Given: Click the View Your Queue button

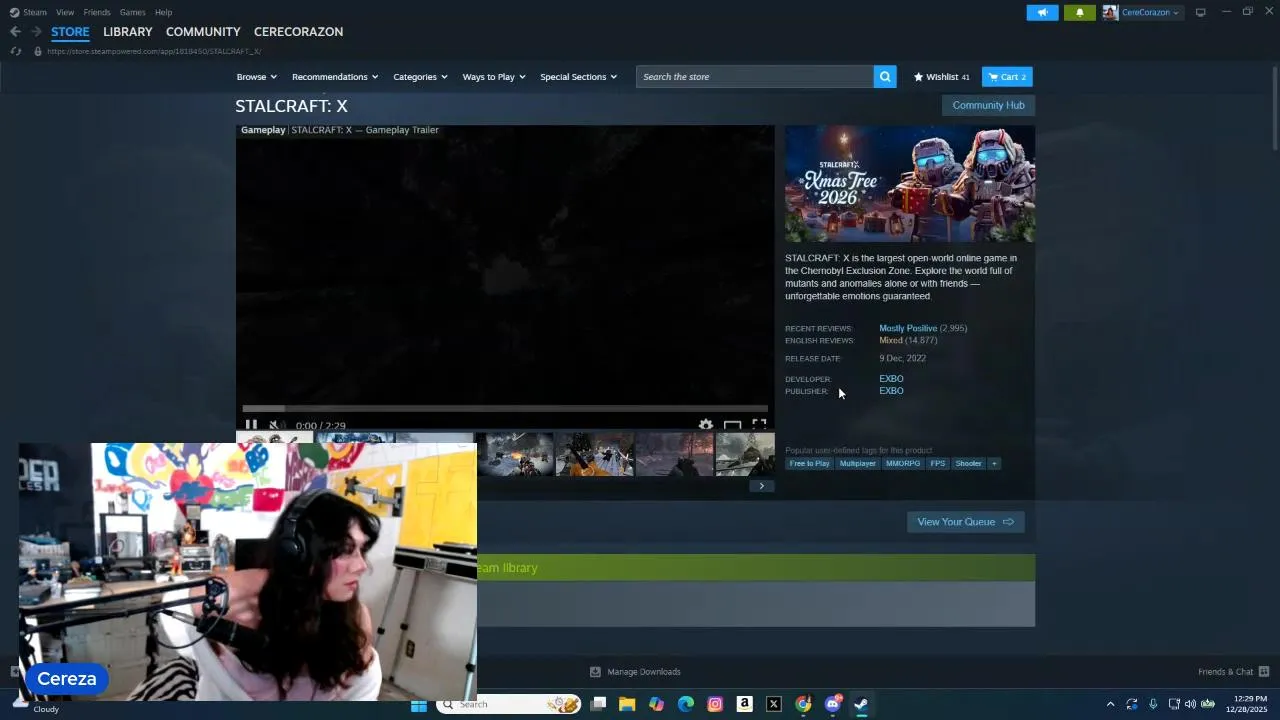Looking at the screenshot, I should point(965,522).
